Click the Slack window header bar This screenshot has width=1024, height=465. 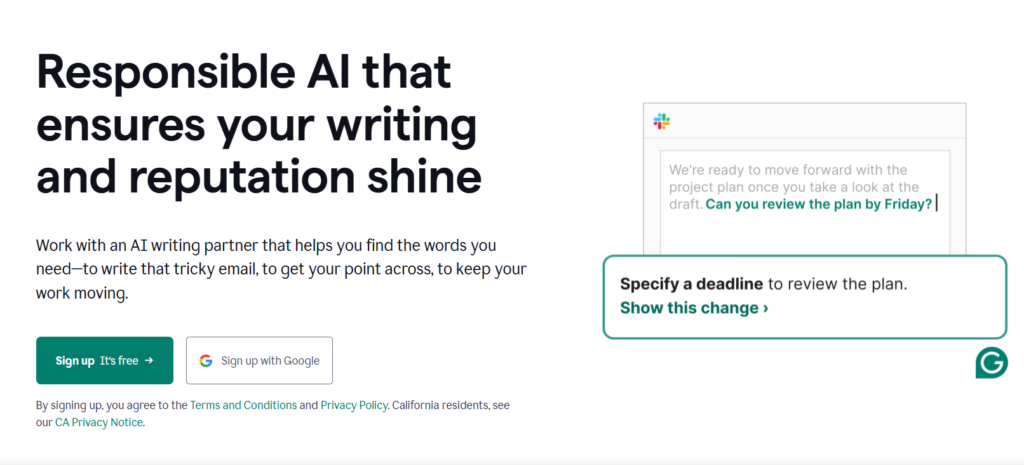tap(805, 121)
